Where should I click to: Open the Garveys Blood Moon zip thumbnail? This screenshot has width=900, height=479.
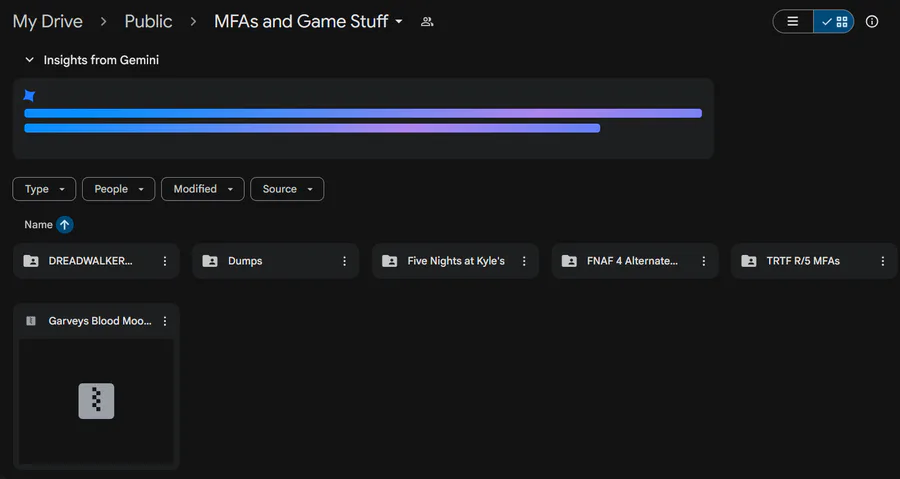click(96, 401)
